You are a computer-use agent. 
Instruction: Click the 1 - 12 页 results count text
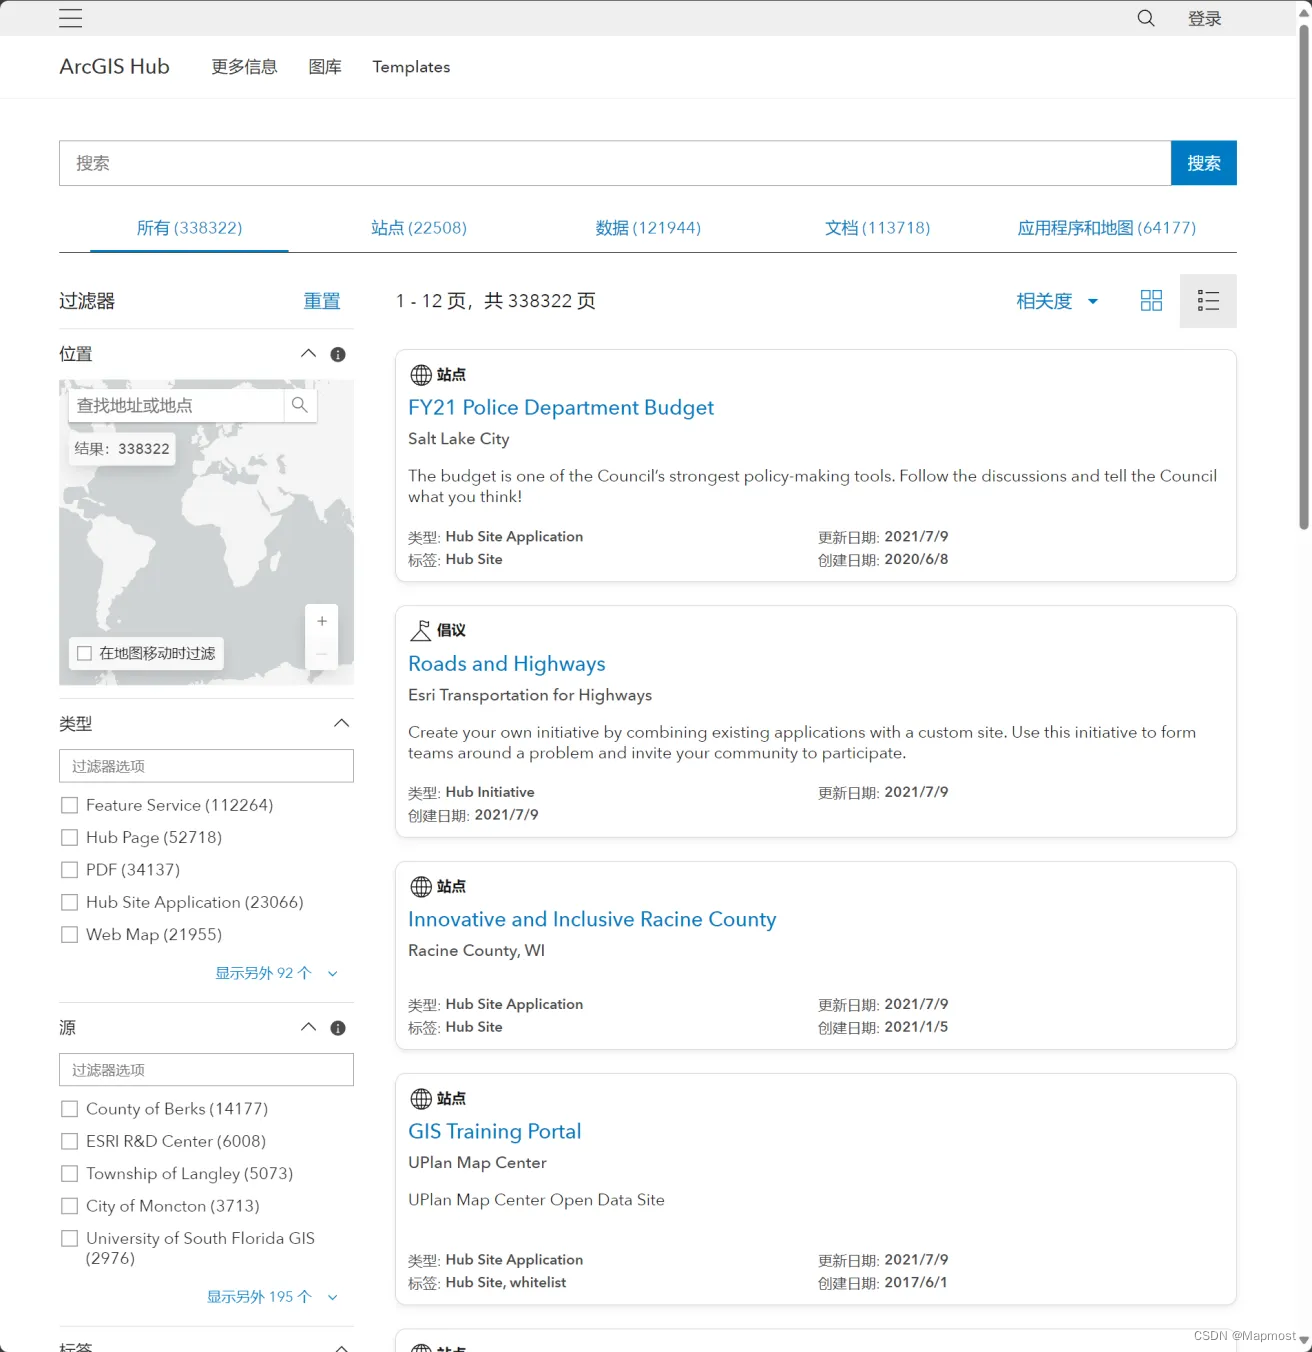pyautogui.click(x=496, y=301)
